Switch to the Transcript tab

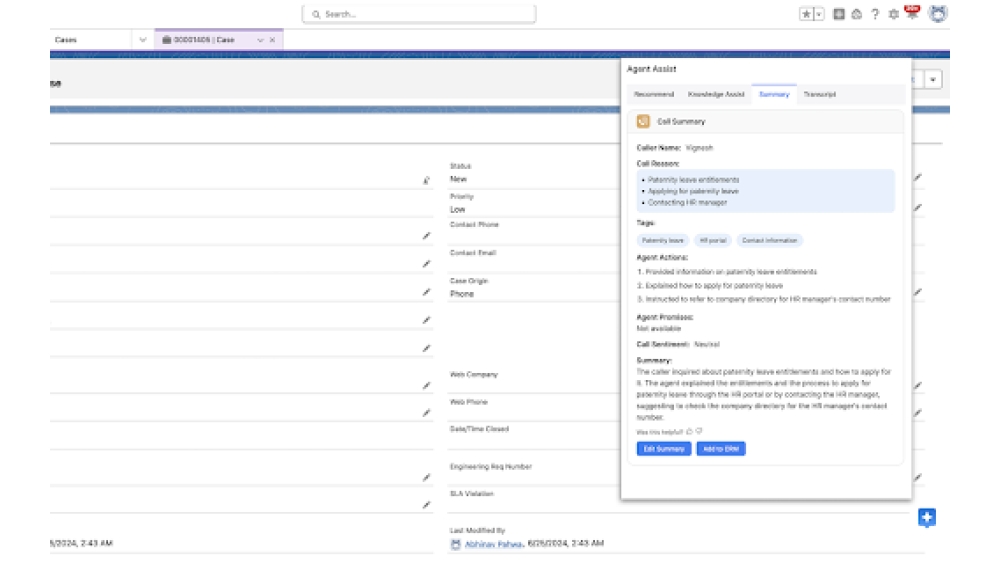click(x=820, y=94)
